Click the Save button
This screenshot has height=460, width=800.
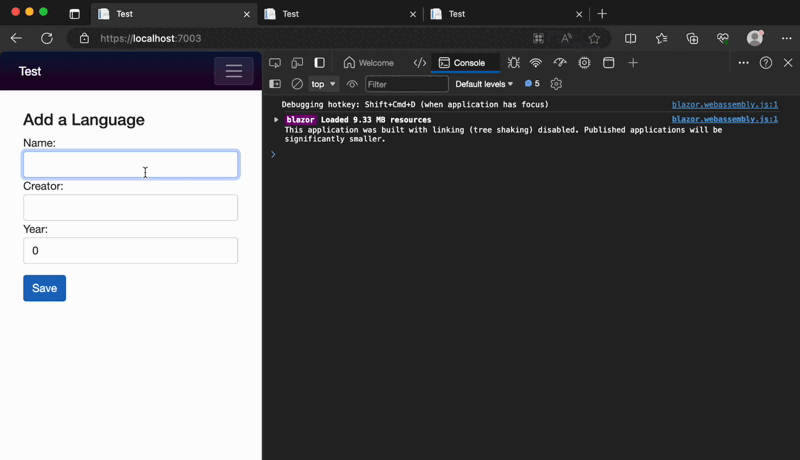coord(44,288)
